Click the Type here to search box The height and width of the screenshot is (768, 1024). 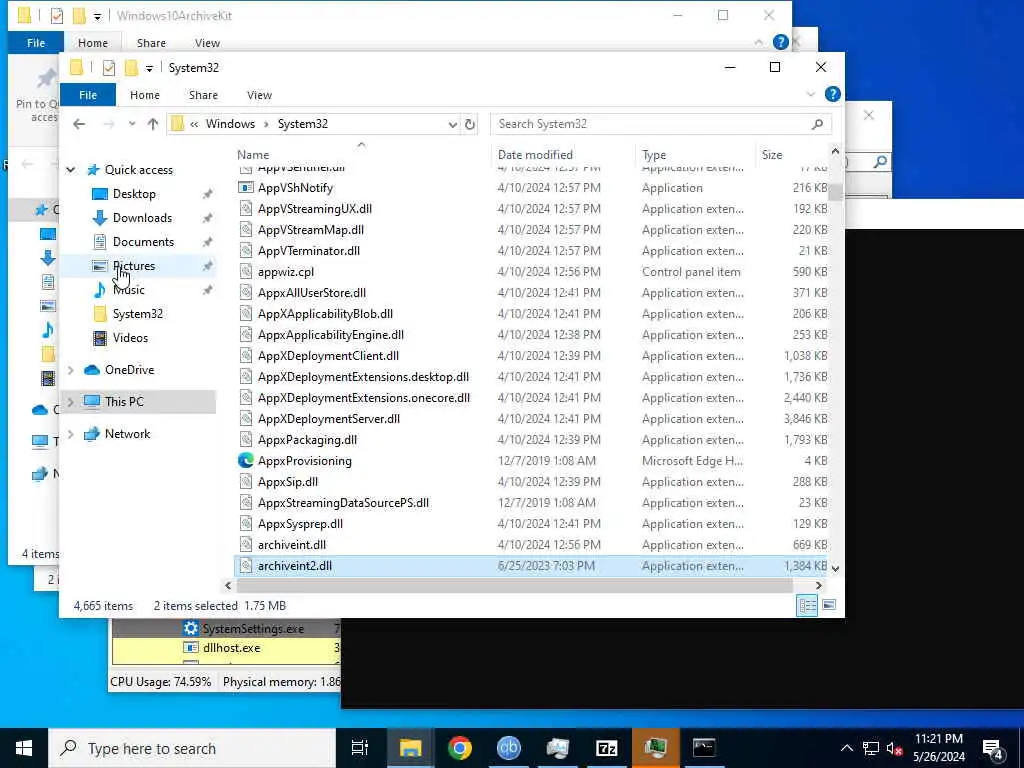coord(192,748)
